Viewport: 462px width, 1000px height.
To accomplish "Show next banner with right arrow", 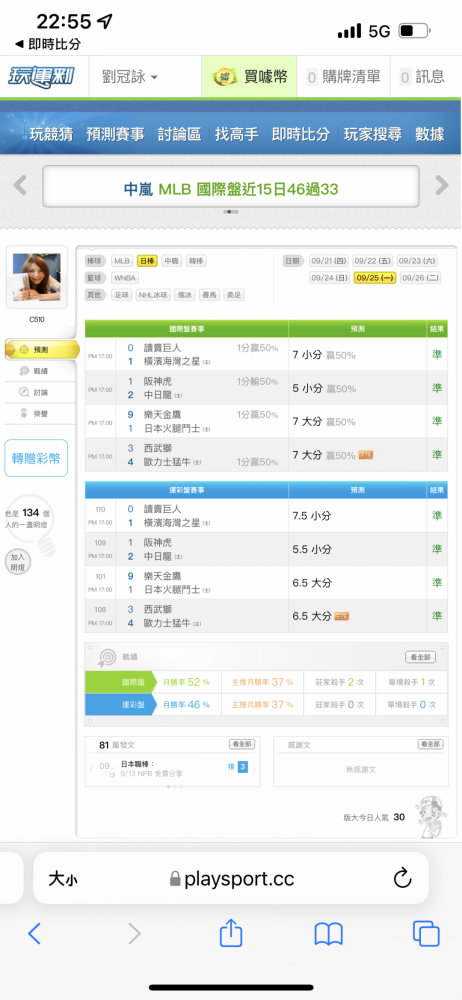I will (x=442, y=186).
